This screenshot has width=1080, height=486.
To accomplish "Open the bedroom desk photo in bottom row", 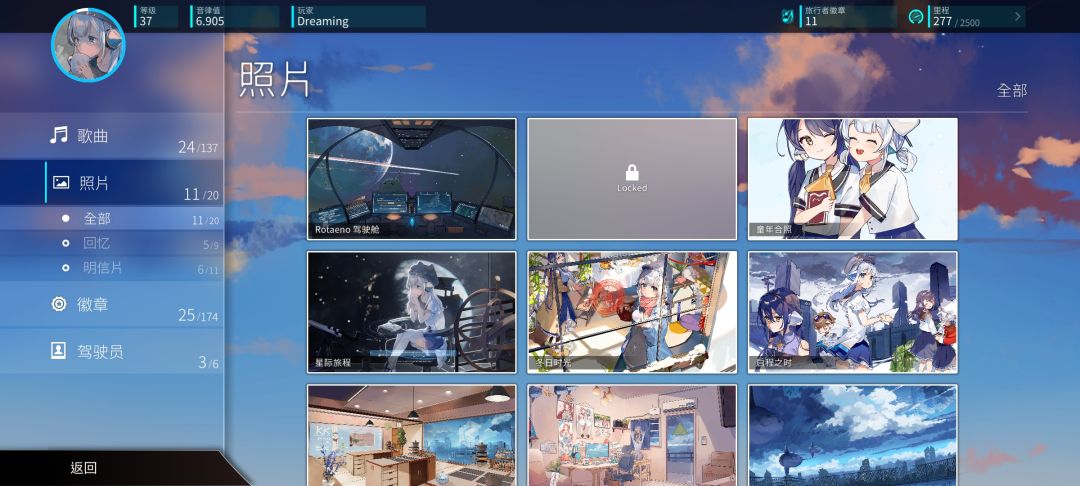I will 632,435.
